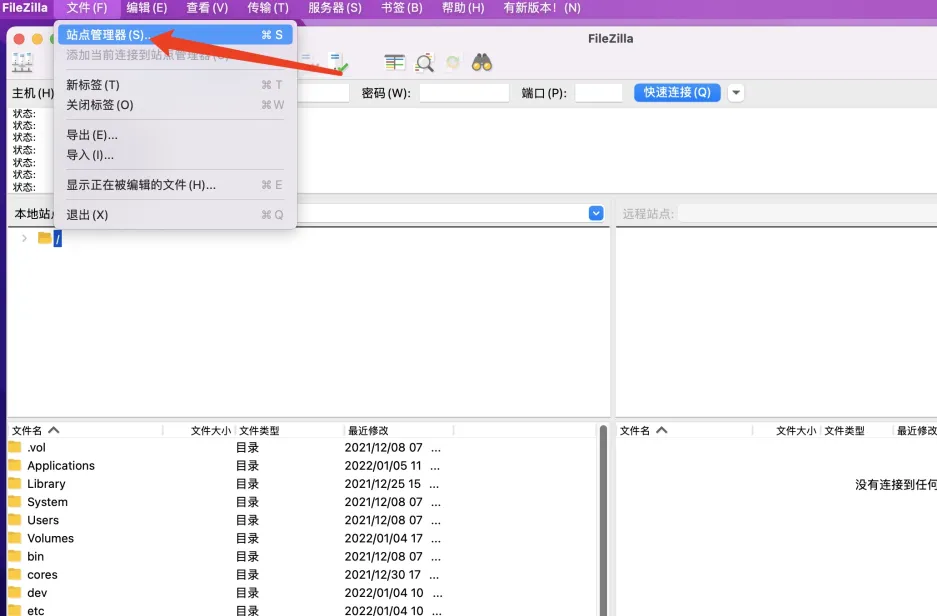The image size is (937, 616).
Task: Select the "Library" directory name
Action: coord(46,484)
